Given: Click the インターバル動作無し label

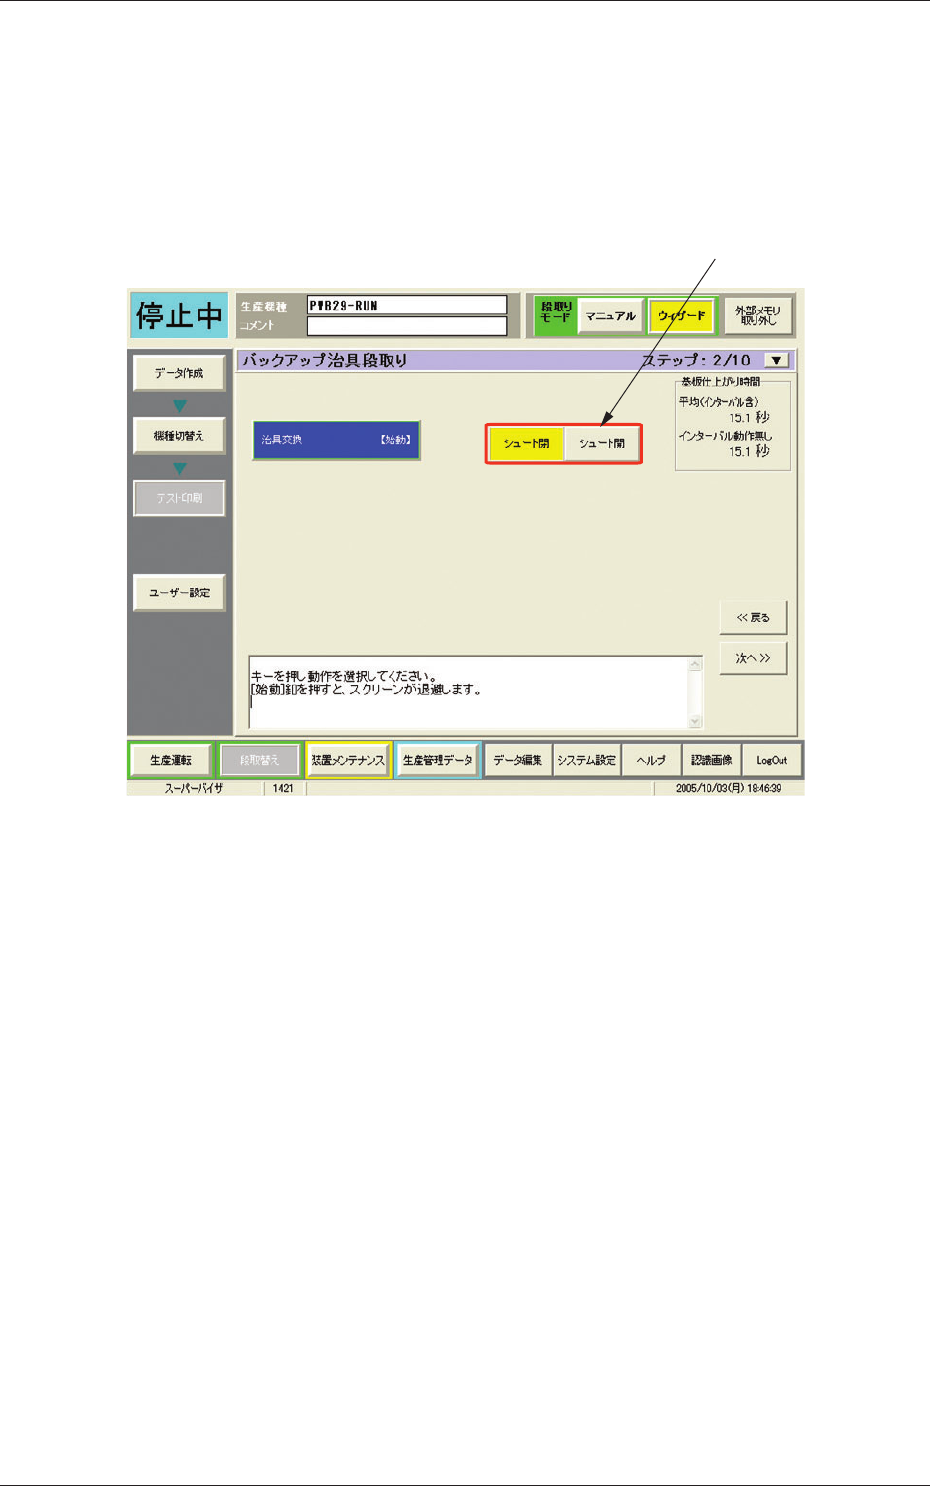Looking at the screenshot, I should 725,436.
